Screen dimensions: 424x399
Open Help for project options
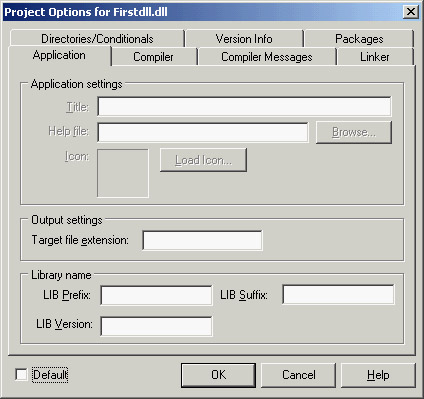(378, 375)
